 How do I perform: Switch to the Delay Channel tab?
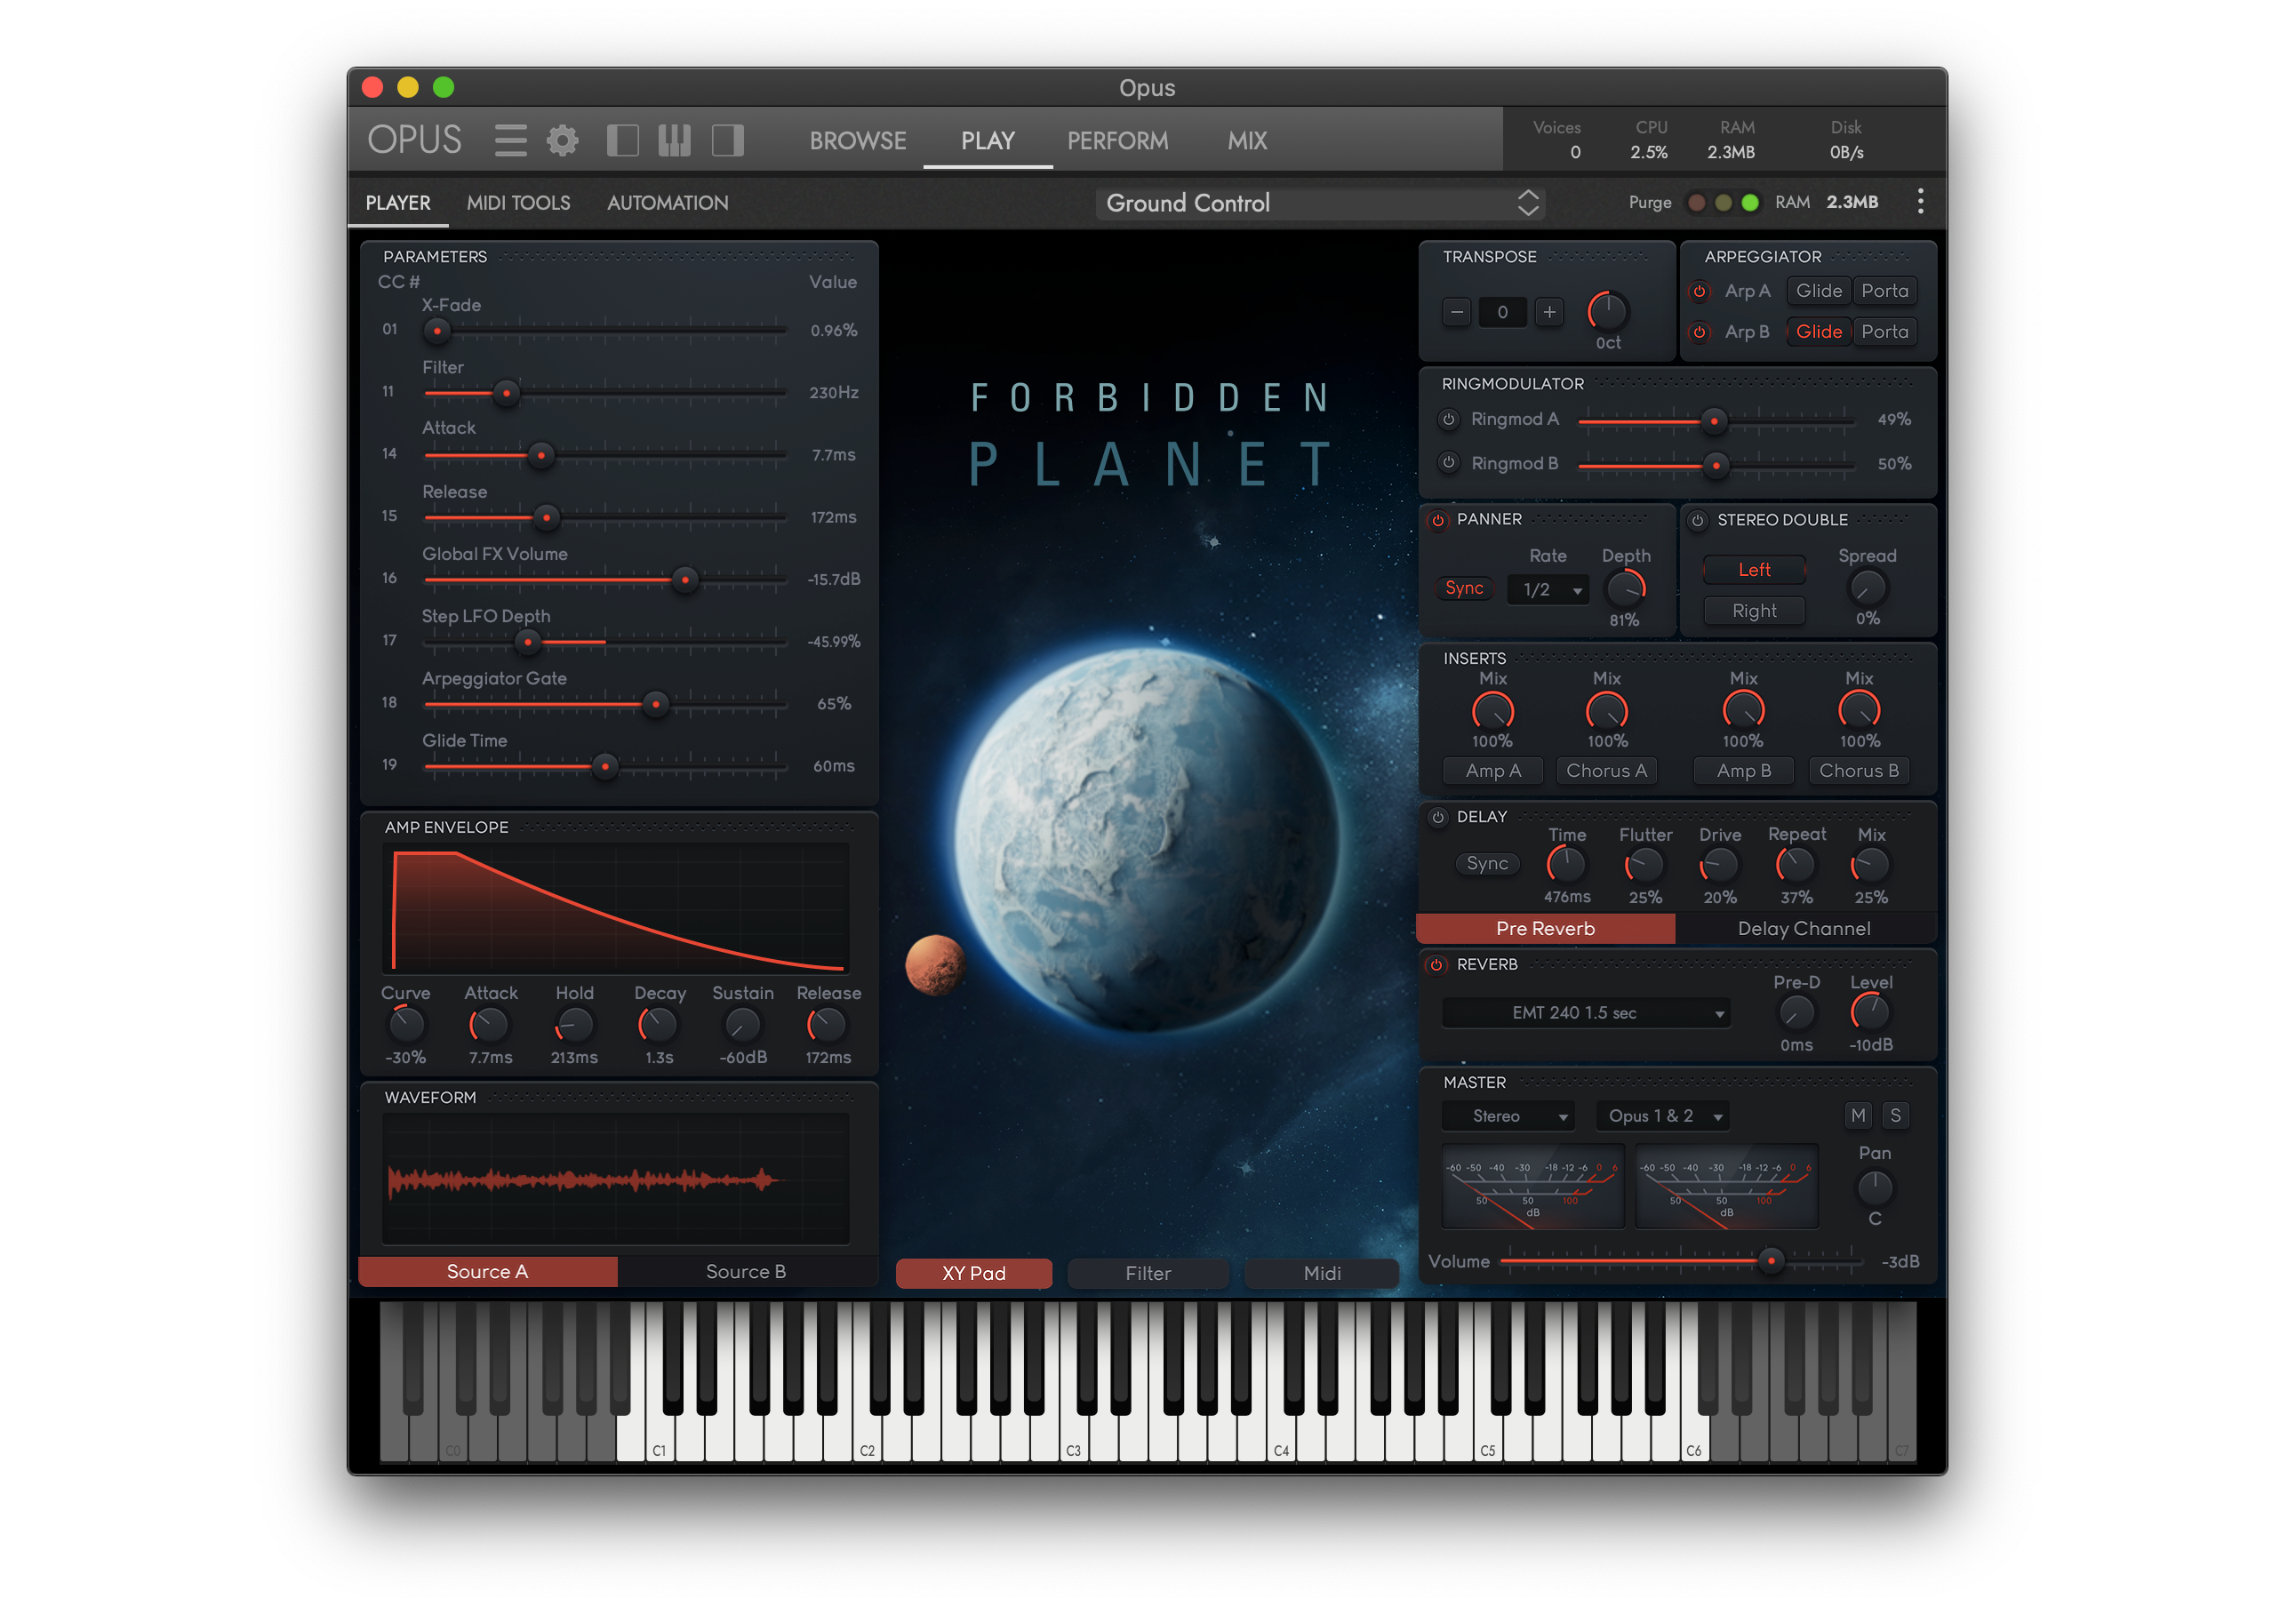1804,929
